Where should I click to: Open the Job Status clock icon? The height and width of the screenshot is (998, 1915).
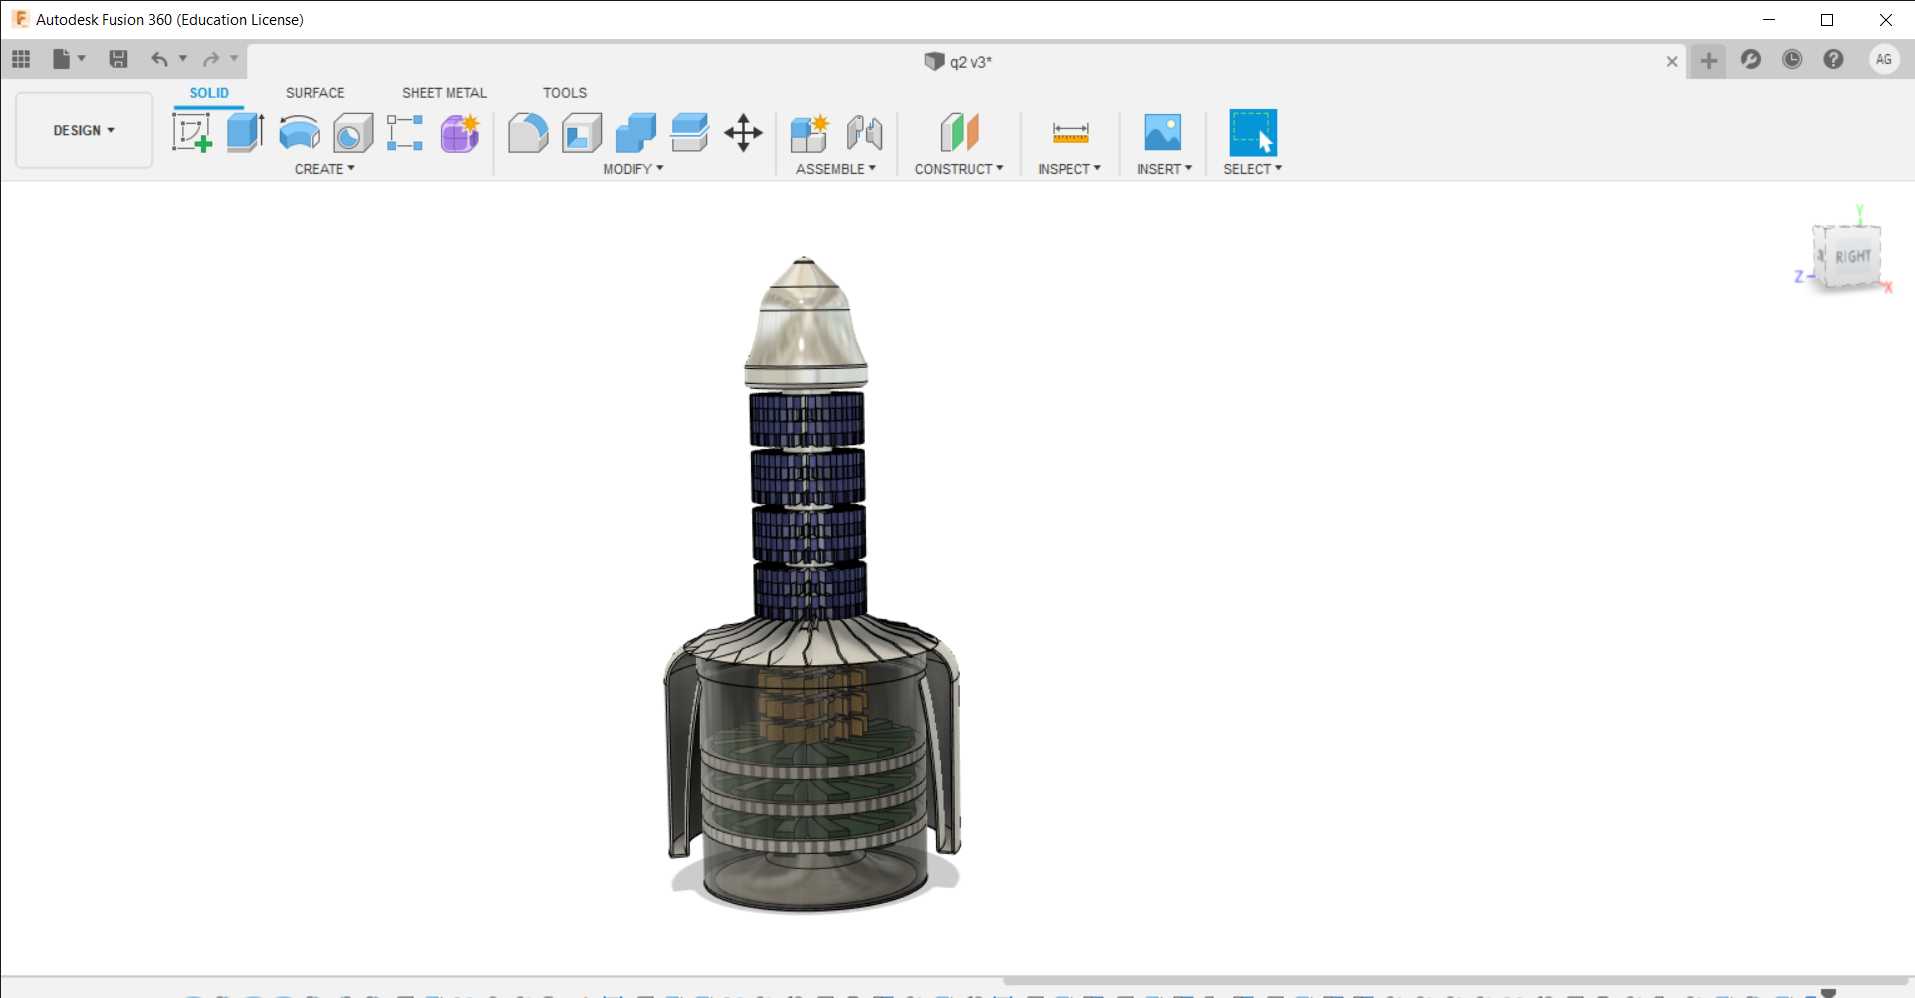[1792, 59]
